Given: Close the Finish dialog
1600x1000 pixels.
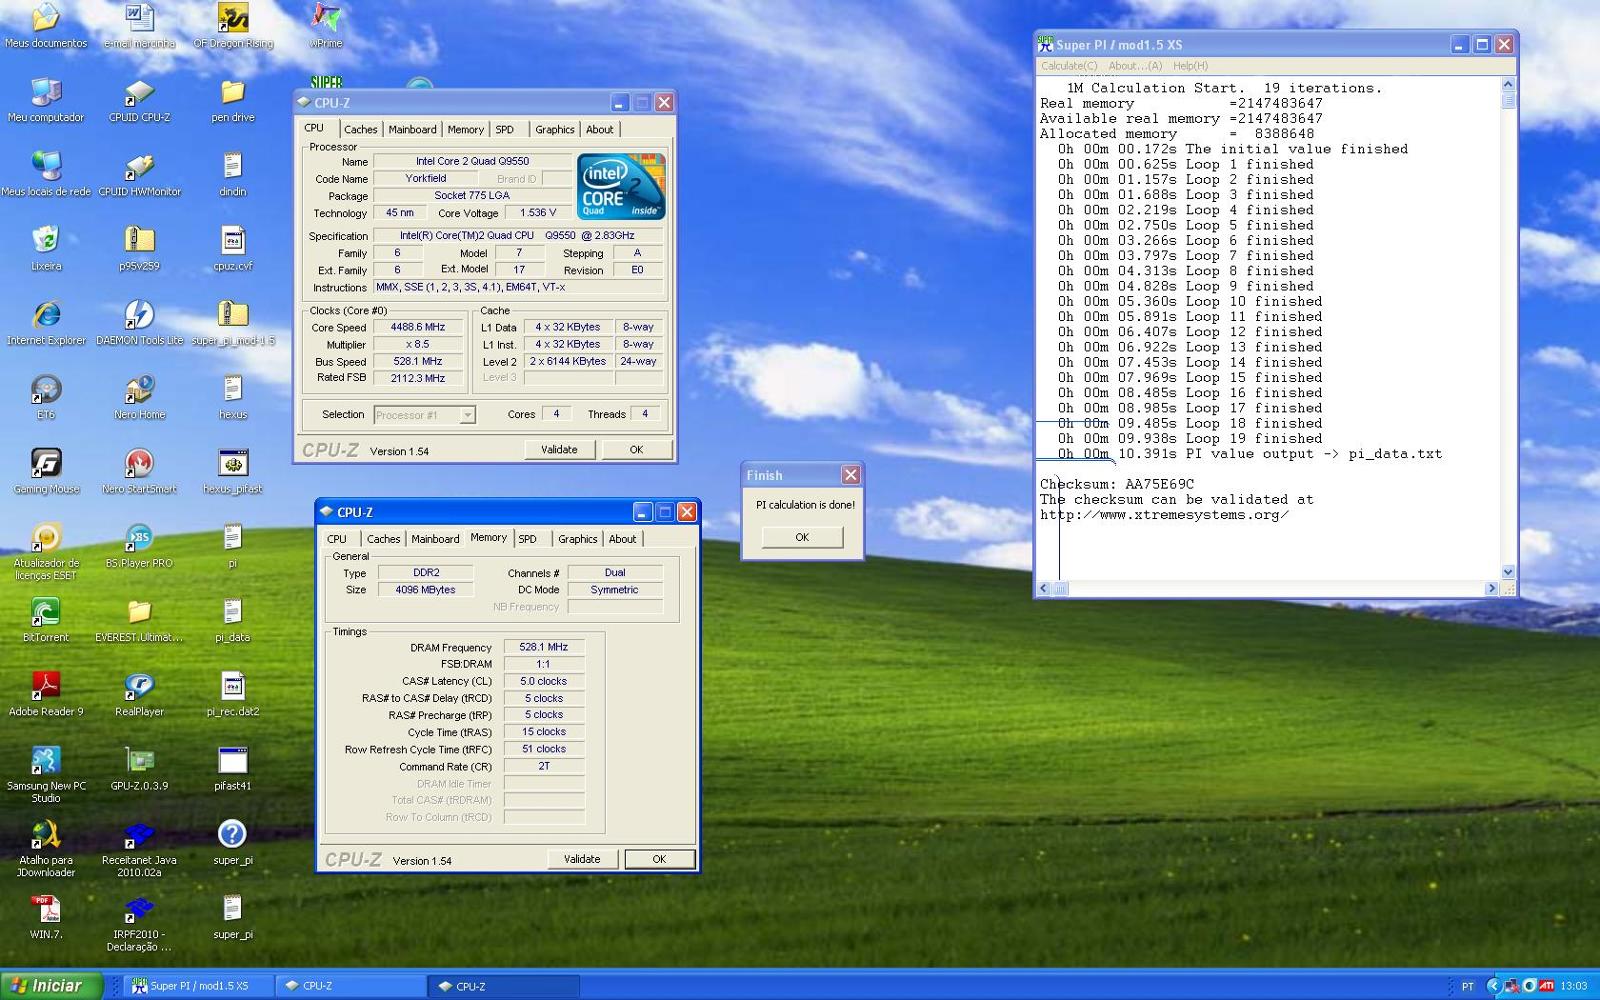Looking at the screenshot, I should click(x=850, y=475).
